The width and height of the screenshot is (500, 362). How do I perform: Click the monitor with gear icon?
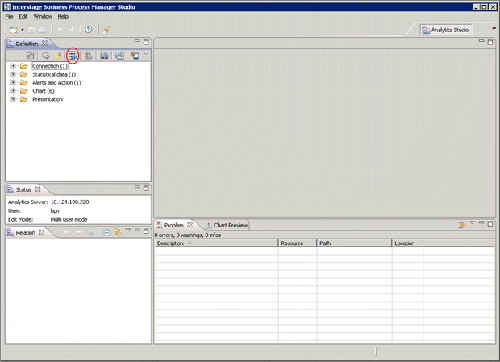pos(135,56)
